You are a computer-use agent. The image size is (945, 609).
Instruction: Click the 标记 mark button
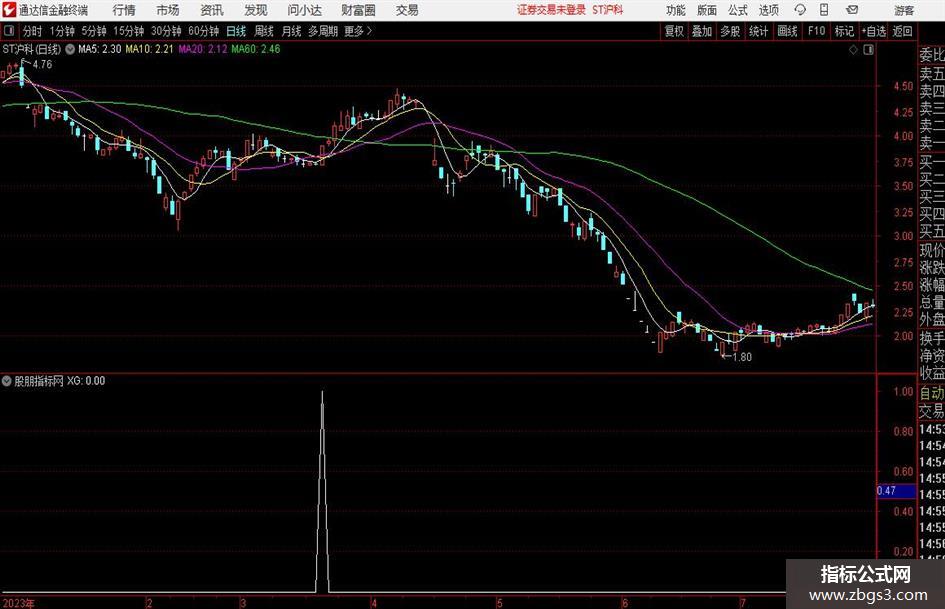[844, 31]
